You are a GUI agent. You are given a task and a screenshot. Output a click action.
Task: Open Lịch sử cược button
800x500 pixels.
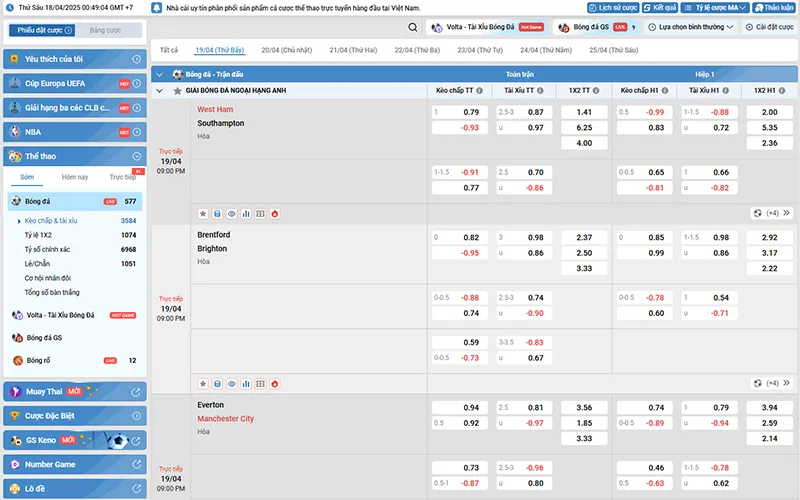pyautogui.click(x=613, y=8)
